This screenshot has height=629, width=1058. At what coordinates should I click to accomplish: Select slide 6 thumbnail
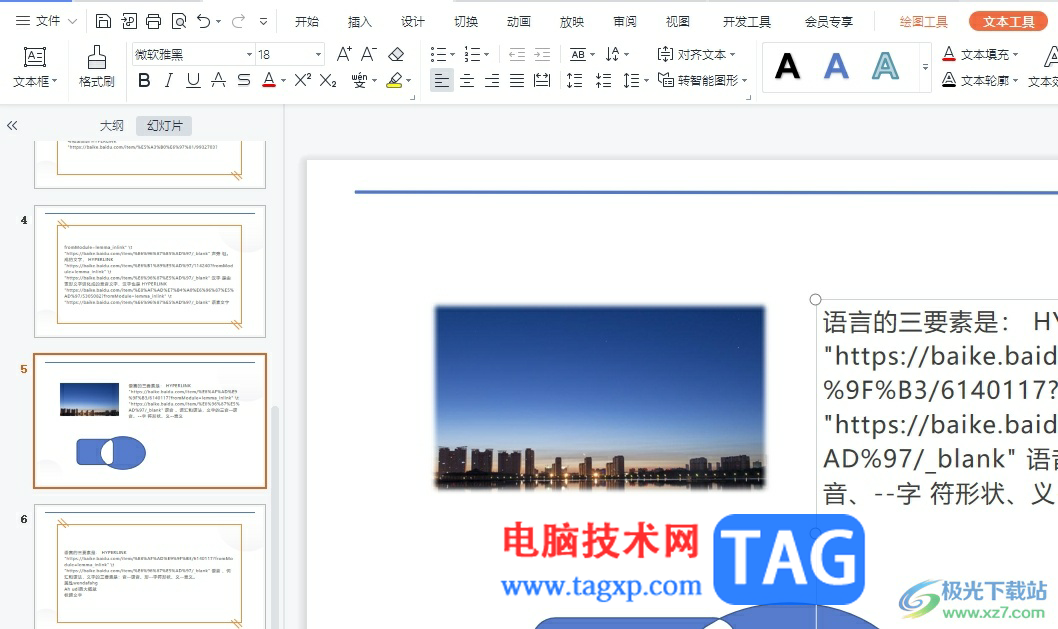[150, 567]
